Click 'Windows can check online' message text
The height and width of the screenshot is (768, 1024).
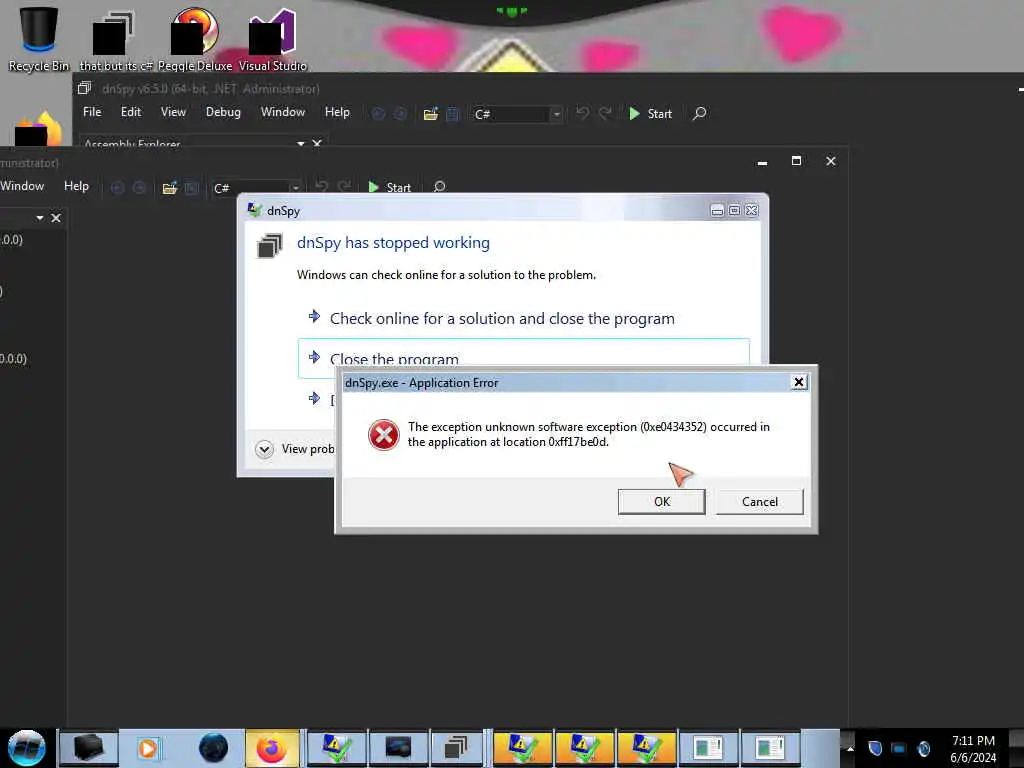(446, 275)
